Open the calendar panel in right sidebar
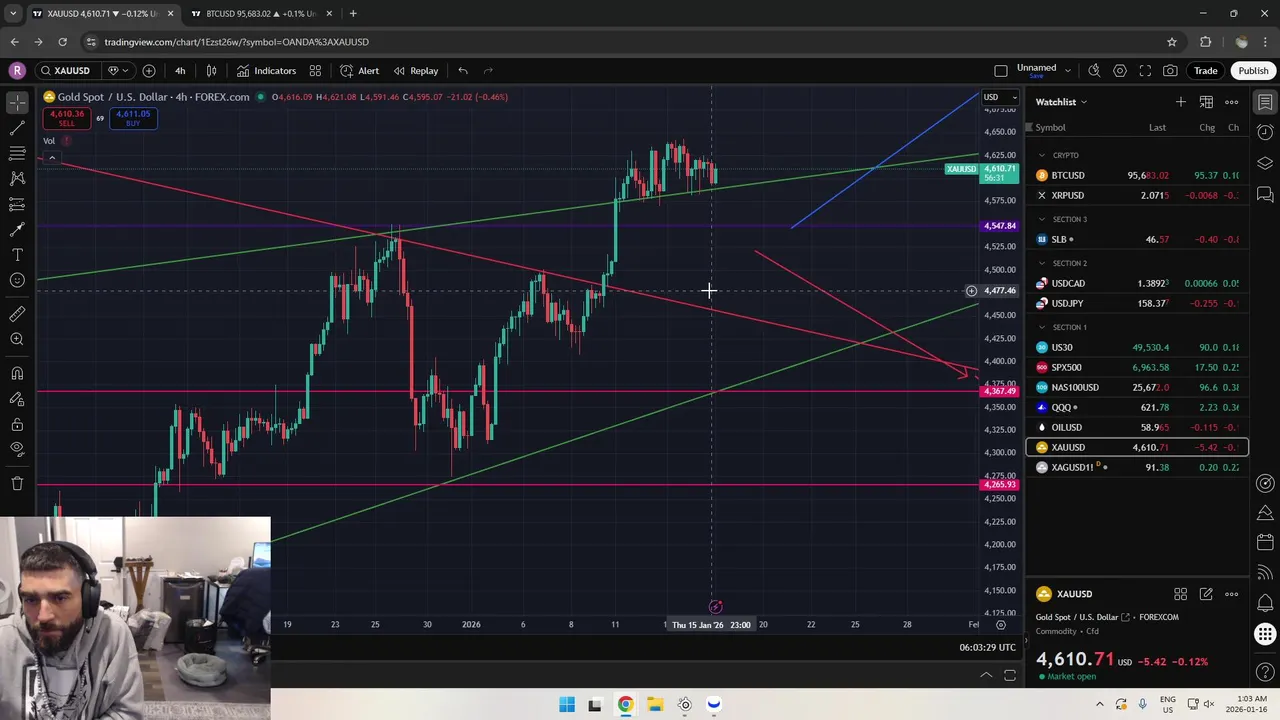 tap(1265, 543)
